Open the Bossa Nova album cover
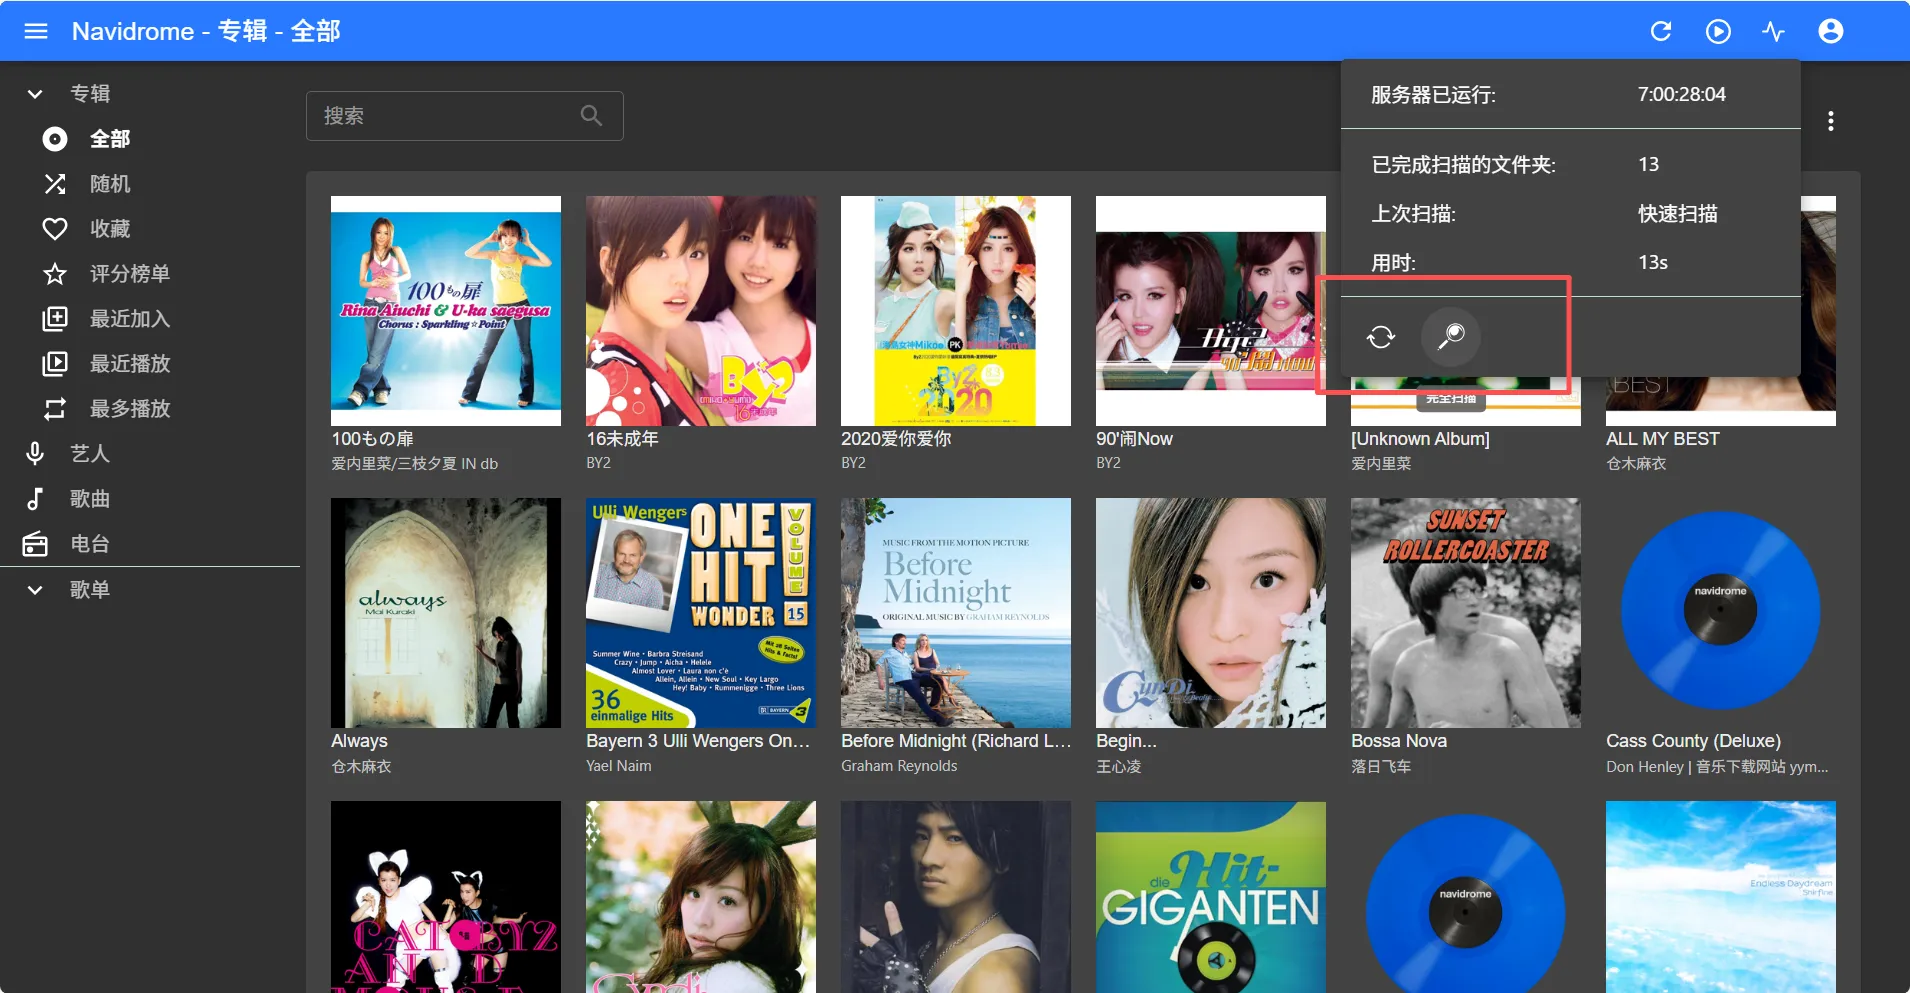 (x=1466, y=613)
